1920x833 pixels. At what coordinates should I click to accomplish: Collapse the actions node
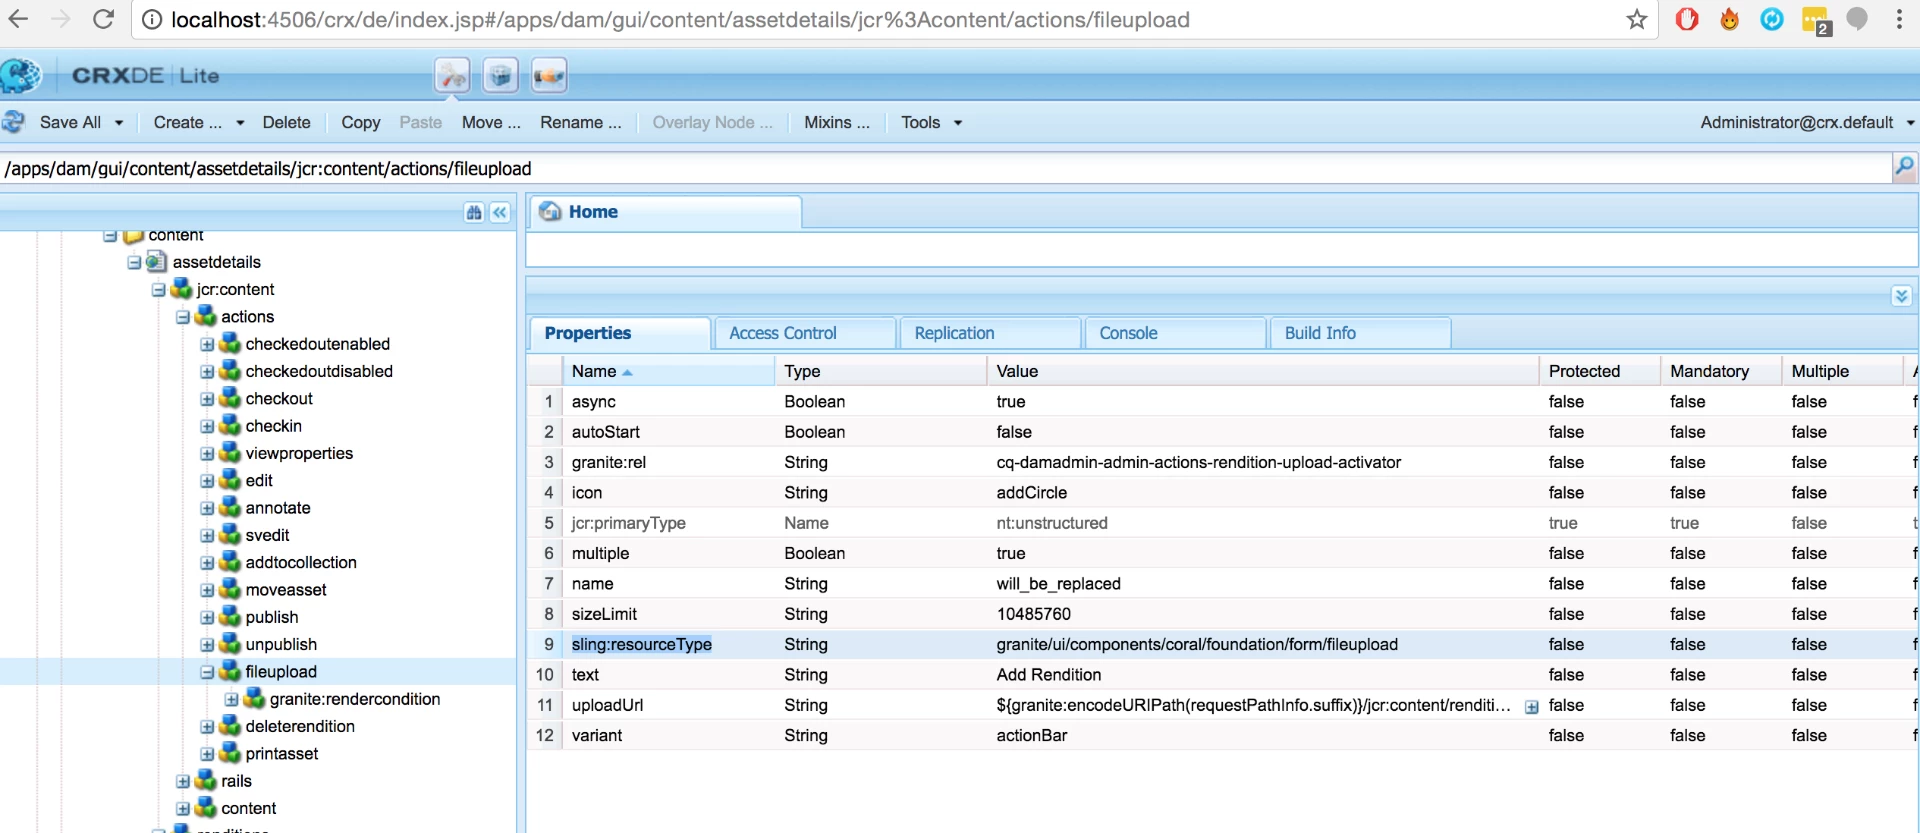(x=183, y=317)
